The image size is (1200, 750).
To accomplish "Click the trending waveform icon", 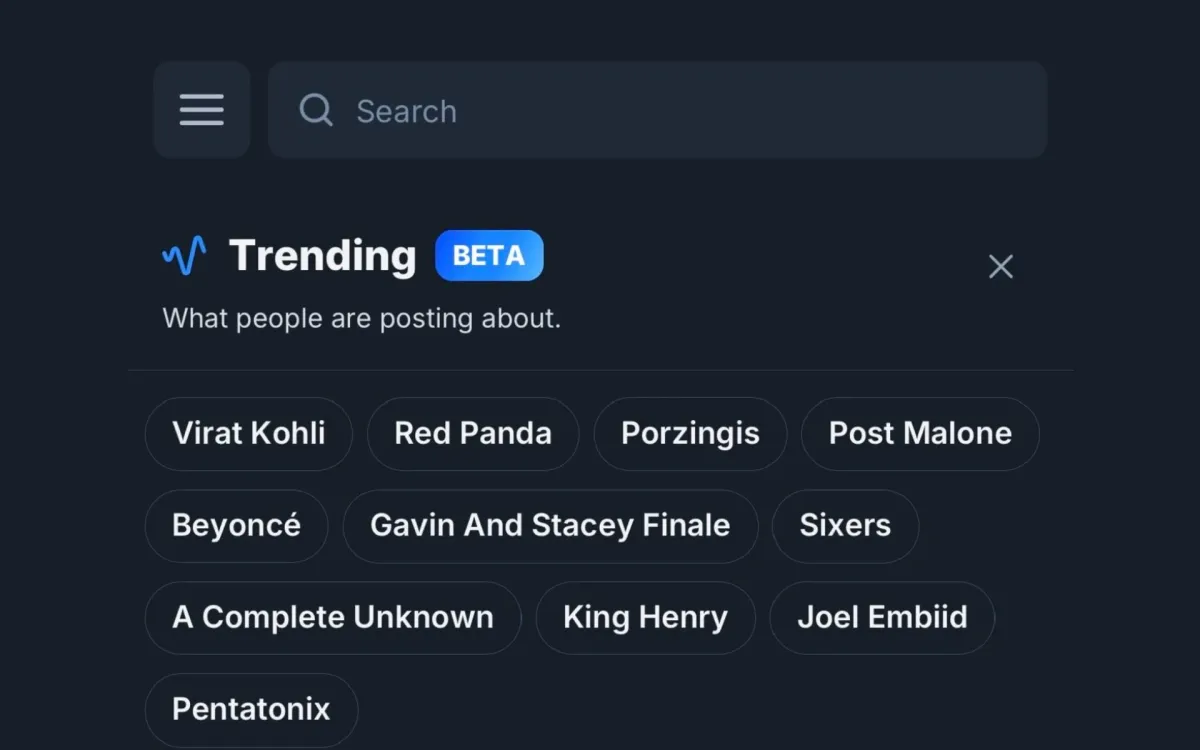I will pos(184,255).
